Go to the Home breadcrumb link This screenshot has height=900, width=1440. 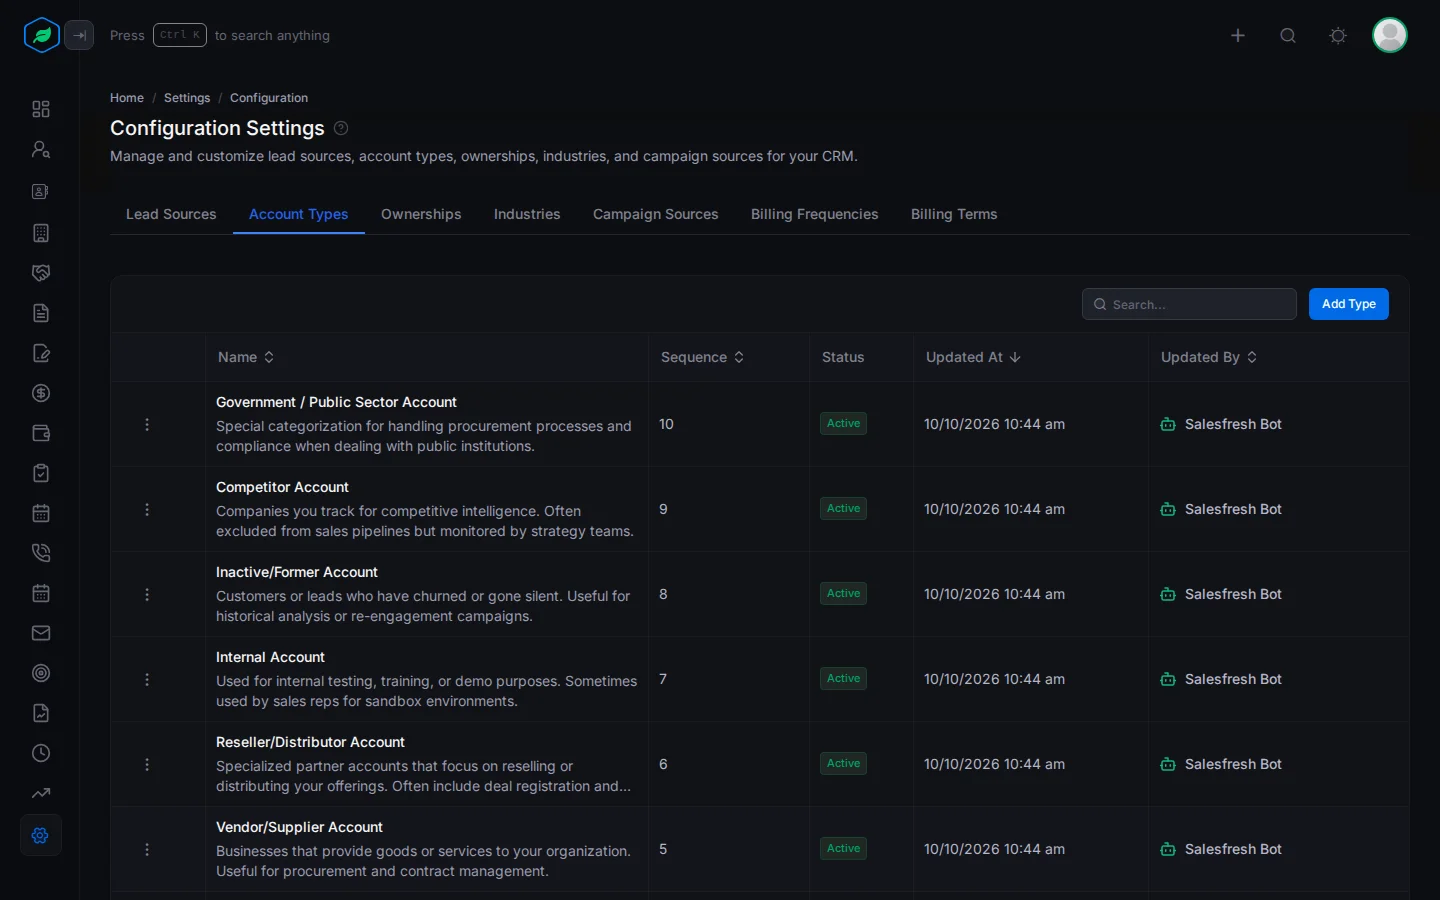point(127,98)
